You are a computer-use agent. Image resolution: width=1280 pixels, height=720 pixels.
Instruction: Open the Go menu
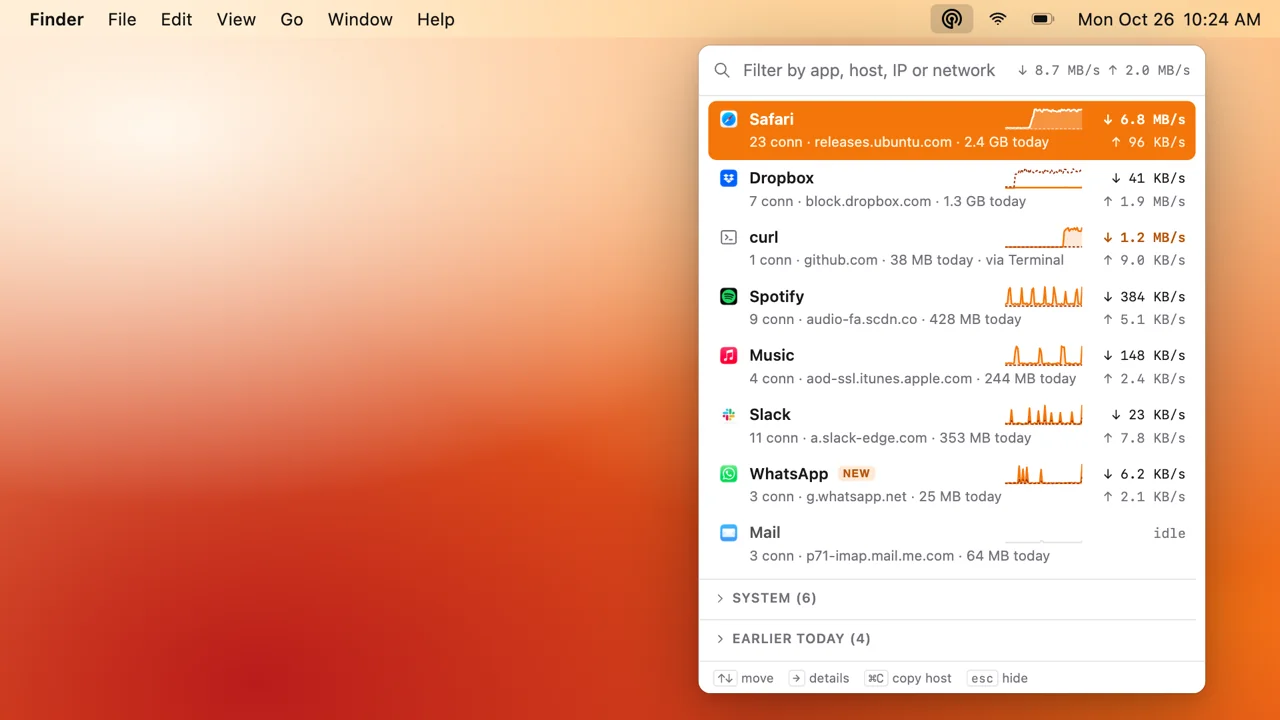tap(292, 19)
